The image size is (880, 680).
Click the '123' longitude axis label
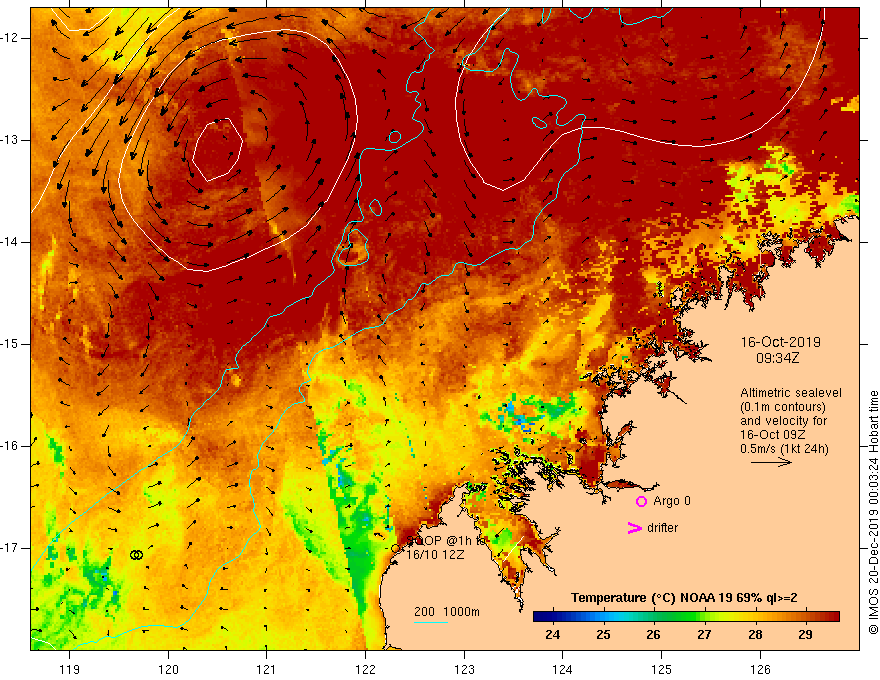pyautogui.click(x=464, y=669)
